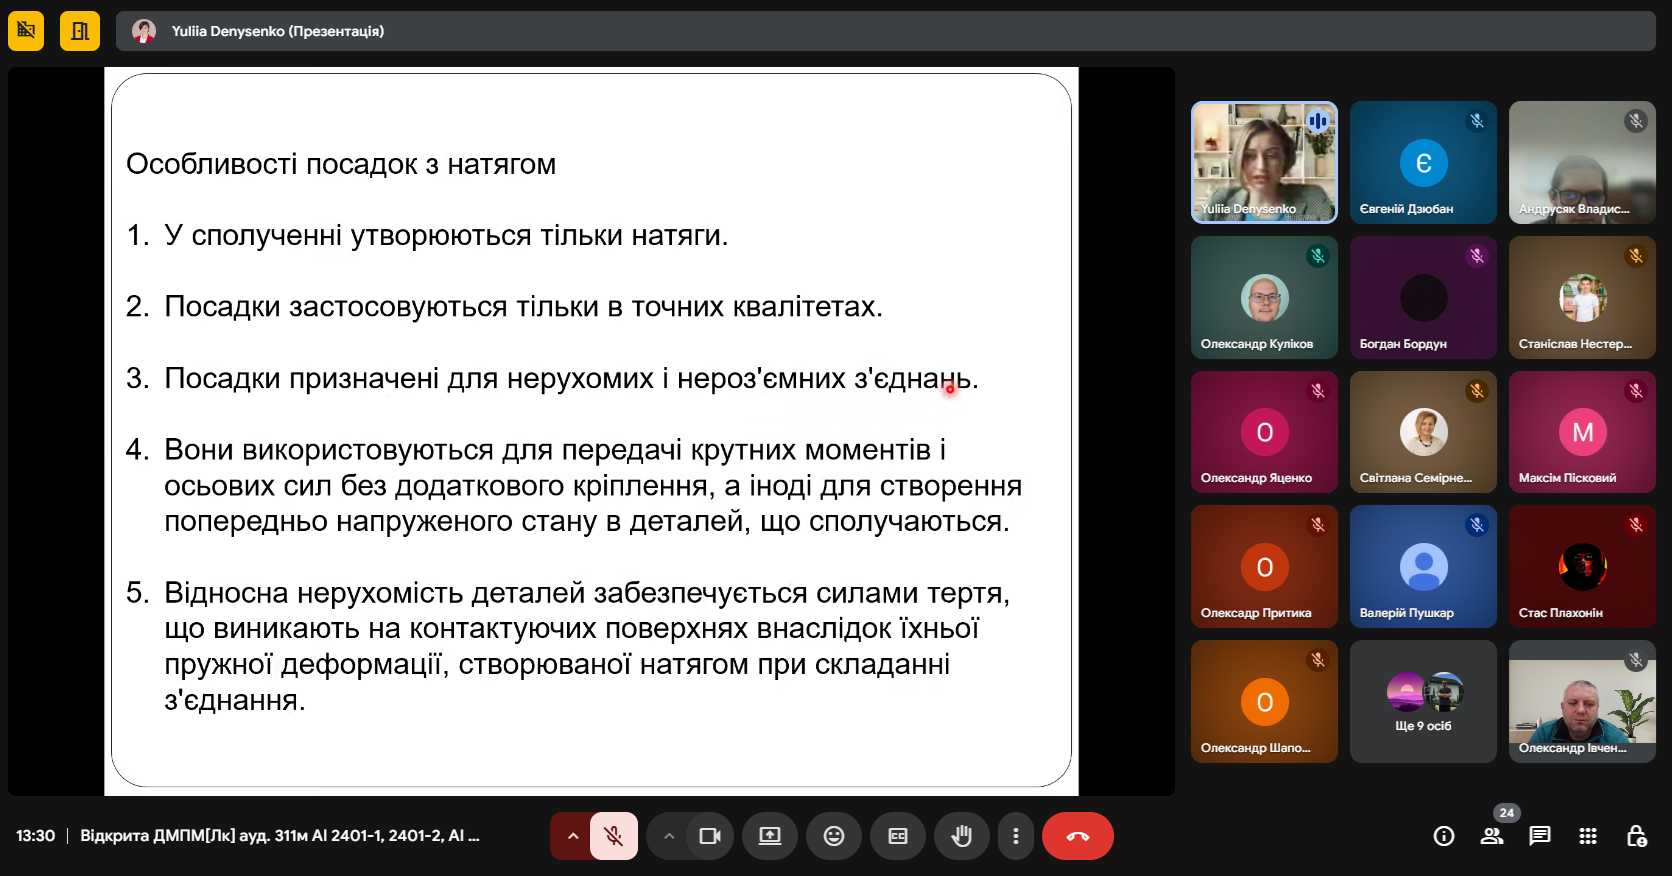Send a reaction with emoji button
Viewport: 1672px width, 876px height.
[834, 836]
